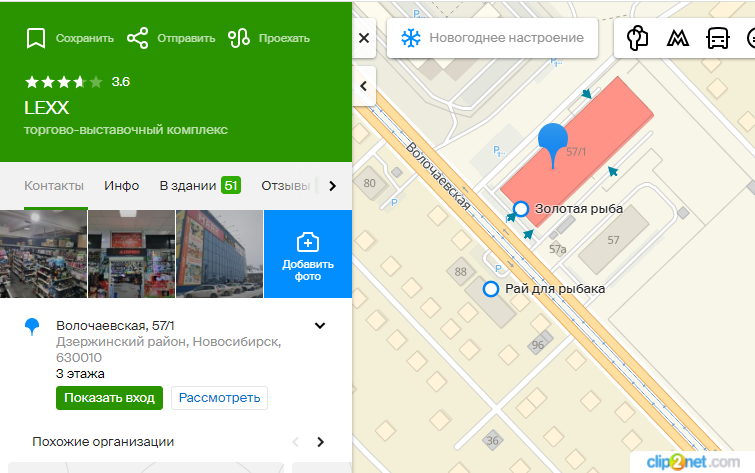Open the first store interior photo thumbnail

click(x=43, y=254)
